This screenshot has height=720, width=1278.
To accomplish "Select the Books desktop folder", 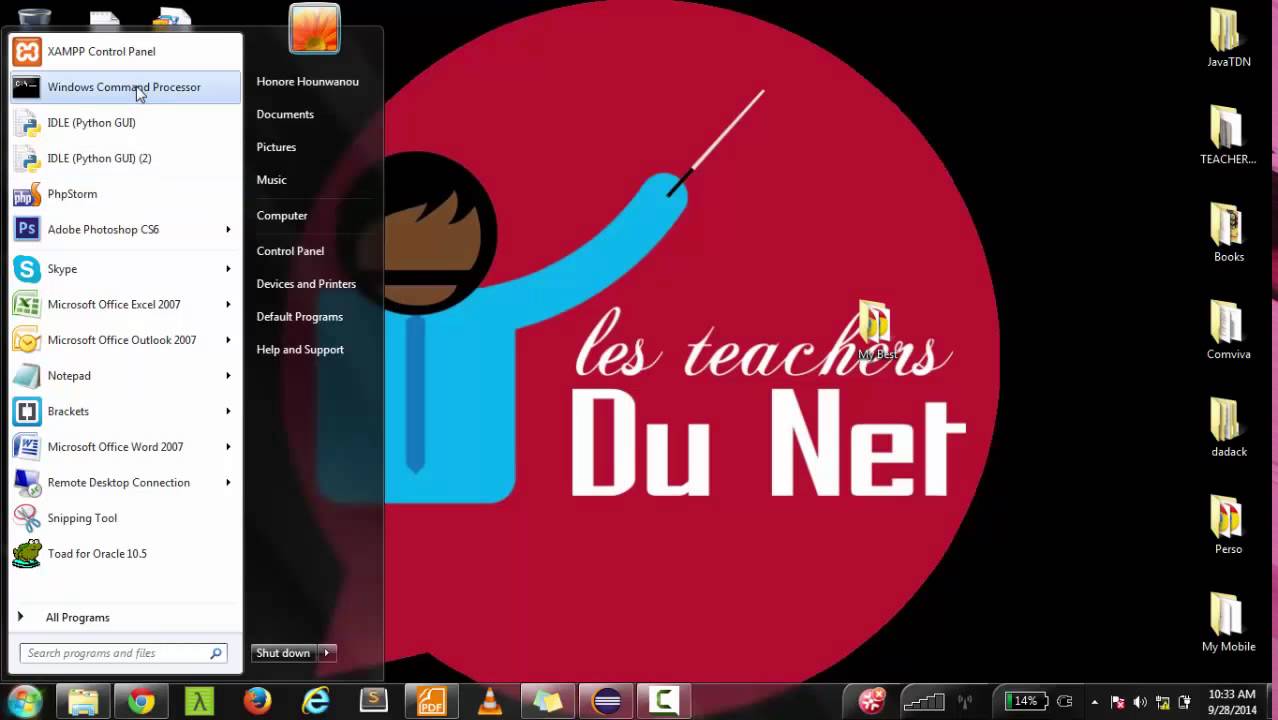I will pyautogui.click(x=1228, y=233).
